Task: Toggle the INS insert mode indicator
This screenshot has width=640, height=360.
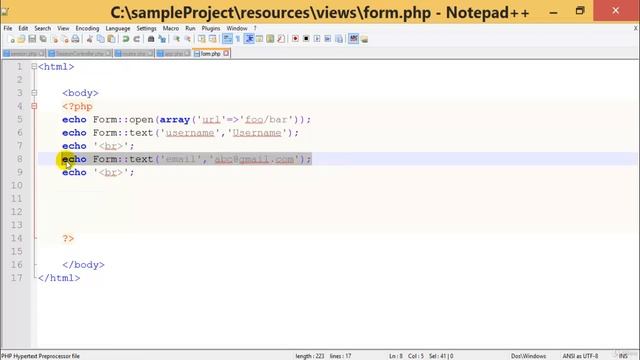Action: click(623, 356)
